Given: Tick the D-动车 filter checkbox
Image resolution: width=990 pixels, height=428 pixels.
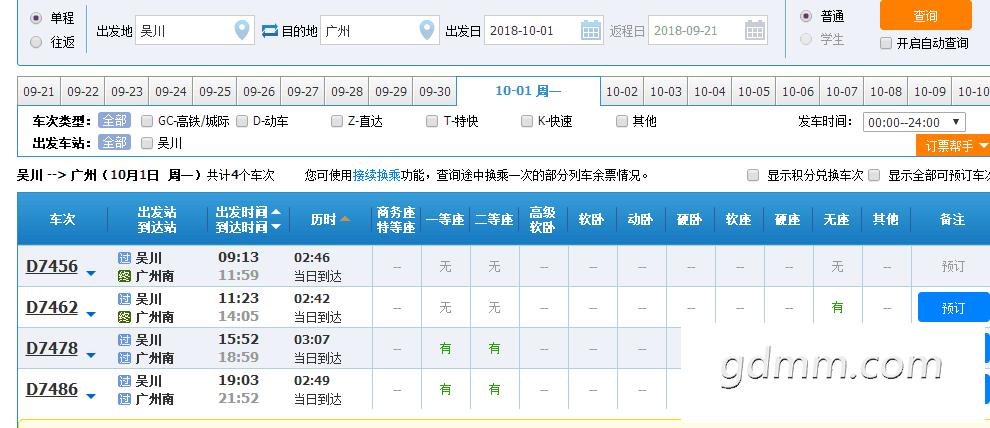Looking at the screenshot, I should pos(241,121).
